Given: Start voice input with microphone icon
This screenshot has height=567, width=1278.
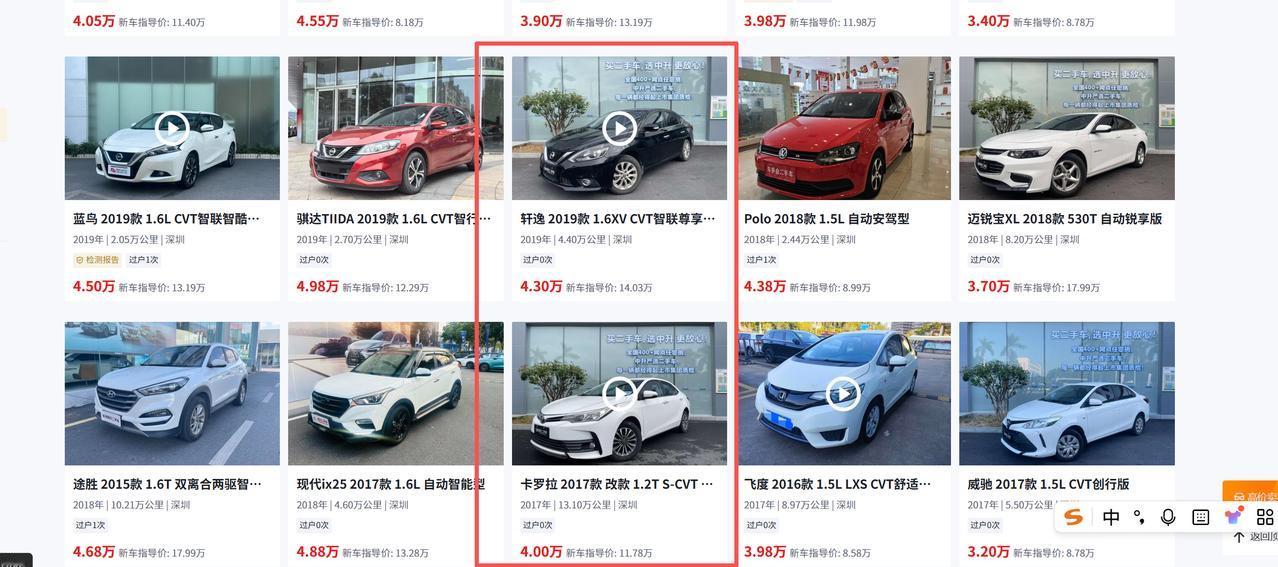Looking at the screenshot, I should [x=1168, y=517].
